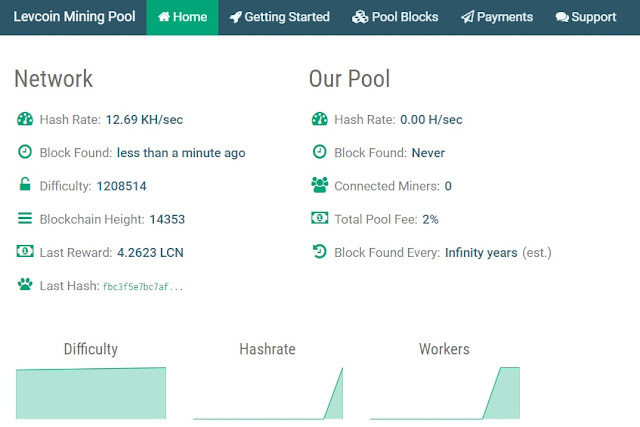
Task: Open the Getting Started page
Action: (280, 17)
